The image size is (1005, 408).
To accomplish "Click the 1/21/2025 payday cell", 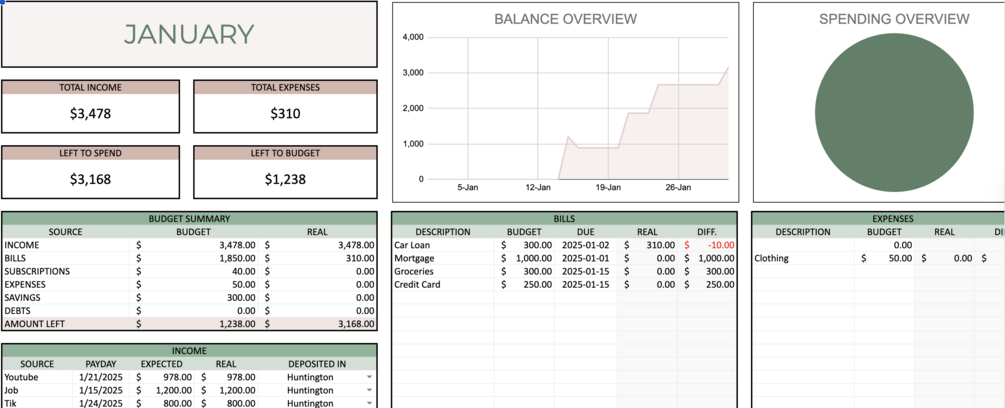I will [101, 377].
